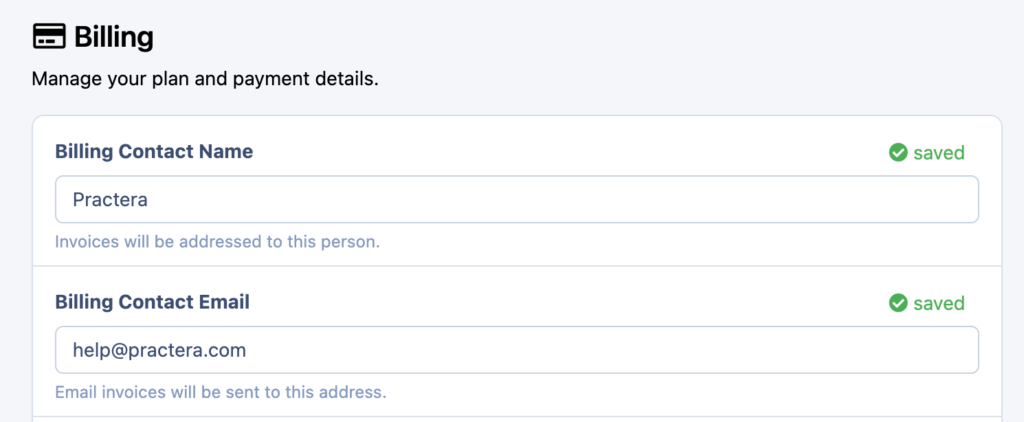Click the 'Manage your plan and payment details' subtitle

(x=205, y=78)
